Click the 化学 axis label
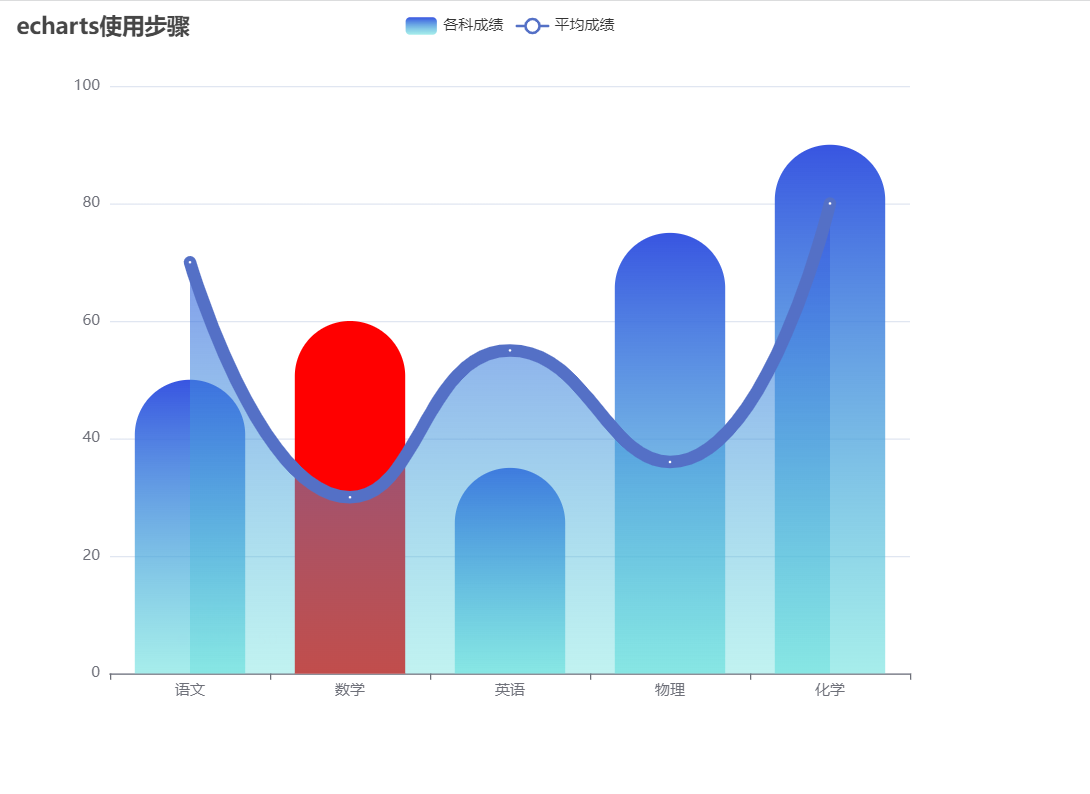Screen dimensions: 1090x794 coord(830,690)
